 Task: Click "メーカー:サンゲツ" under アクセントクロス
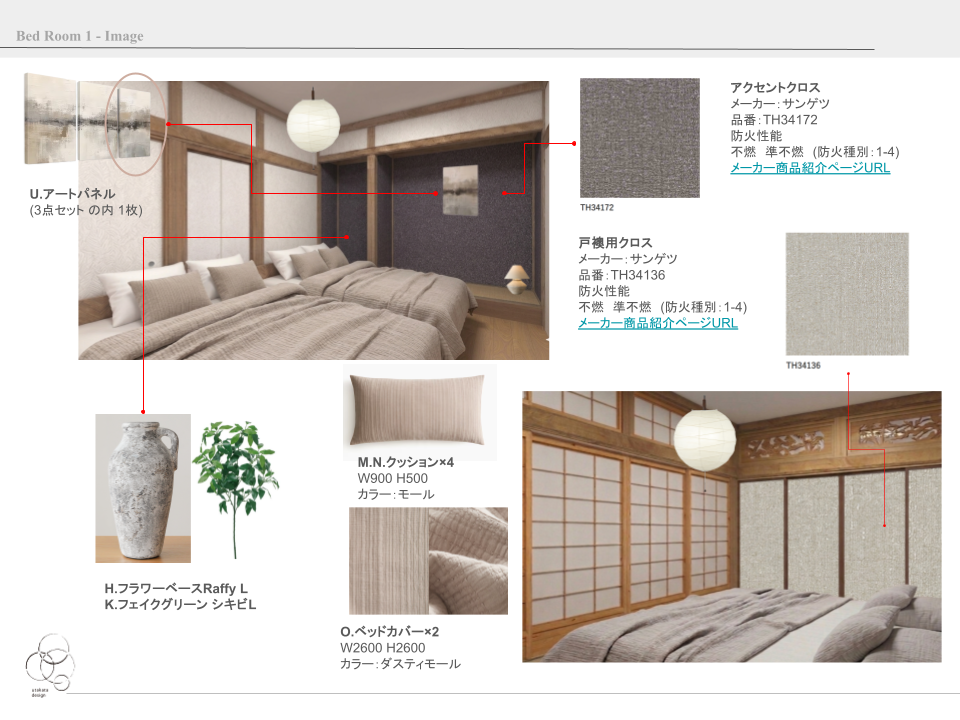click(780, 103)
